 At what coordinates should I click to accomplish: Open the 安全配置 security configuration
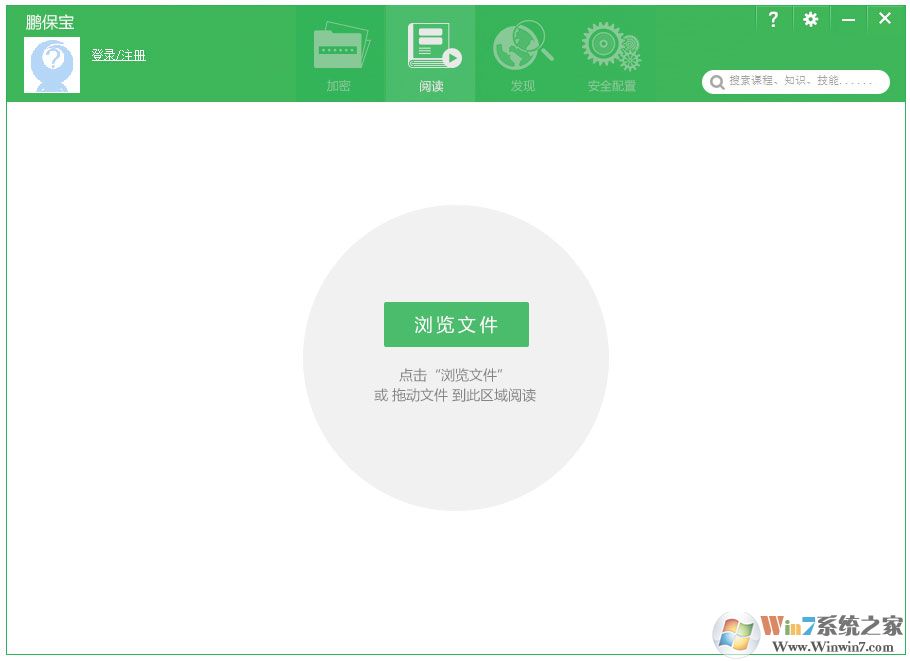click(x=611, y=52)
